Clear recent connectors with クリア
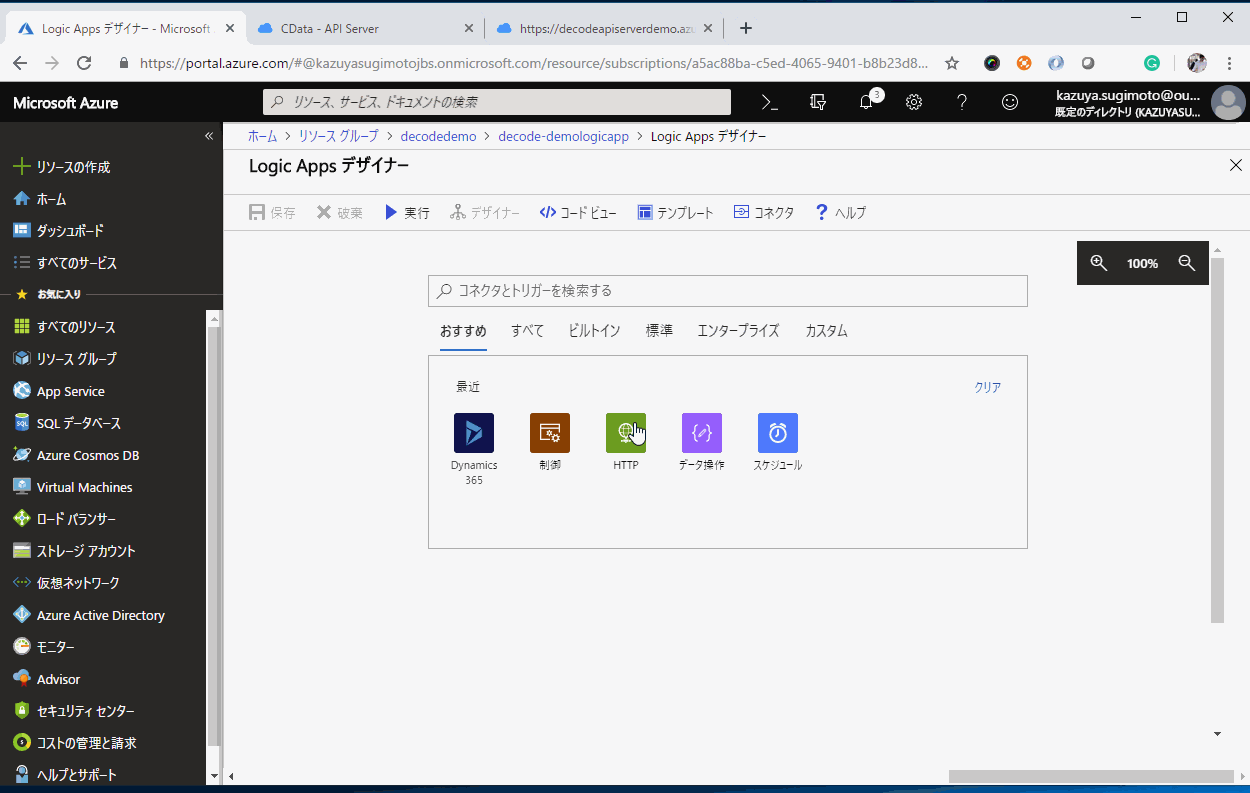The image size is (1250, 793). tap(987, 387)
